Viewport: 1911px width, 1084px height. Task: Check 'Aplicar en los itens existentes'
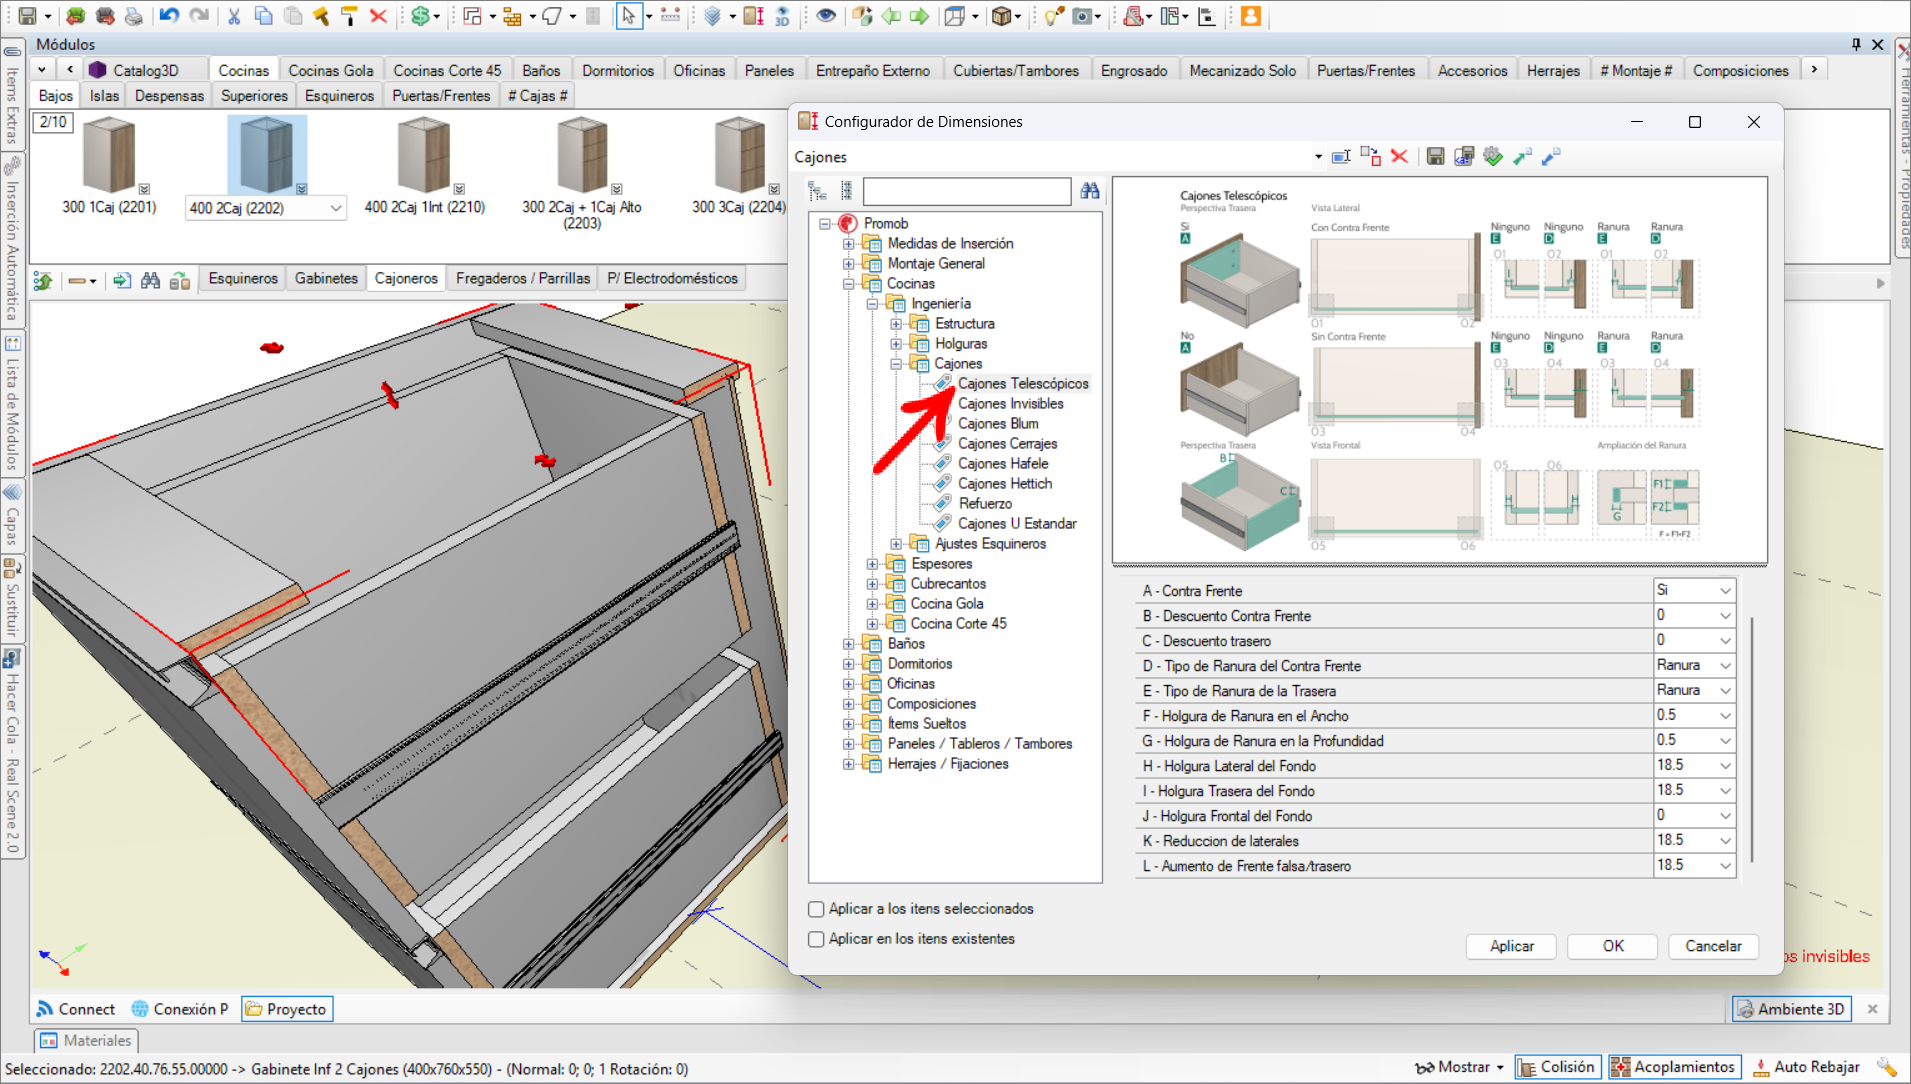816,939
